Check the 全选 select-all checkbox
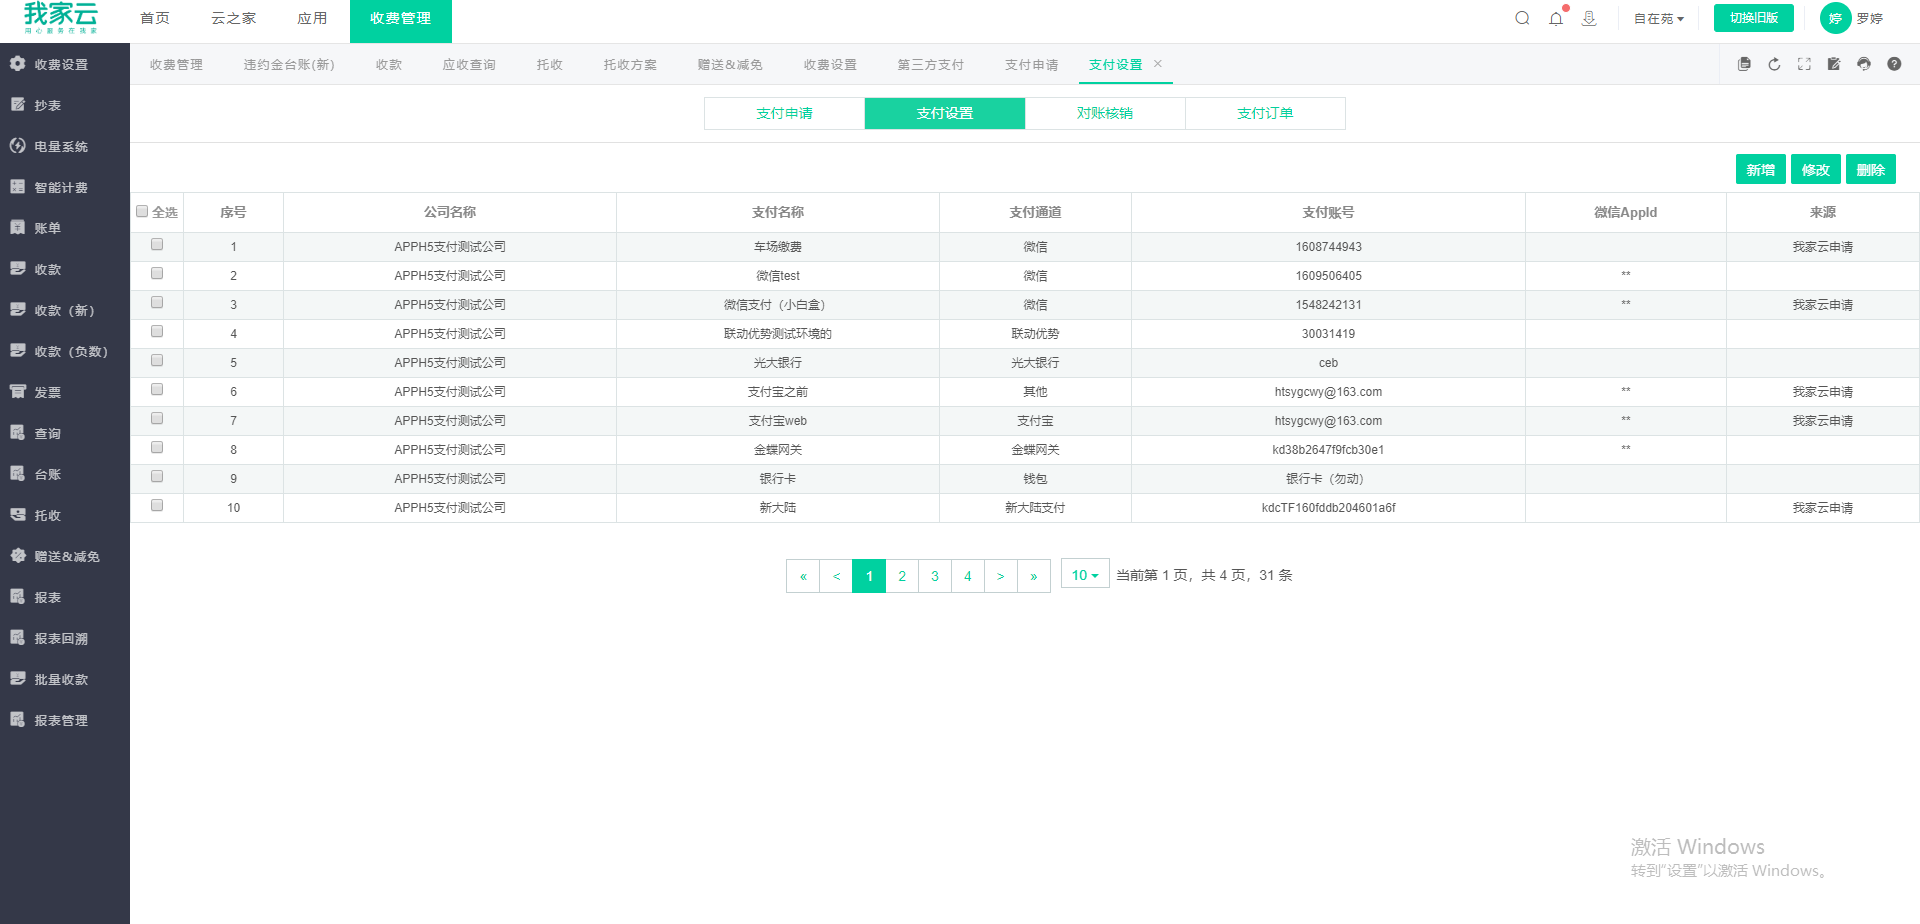This screenshot has height=924, width=1920. pos(142,212)
